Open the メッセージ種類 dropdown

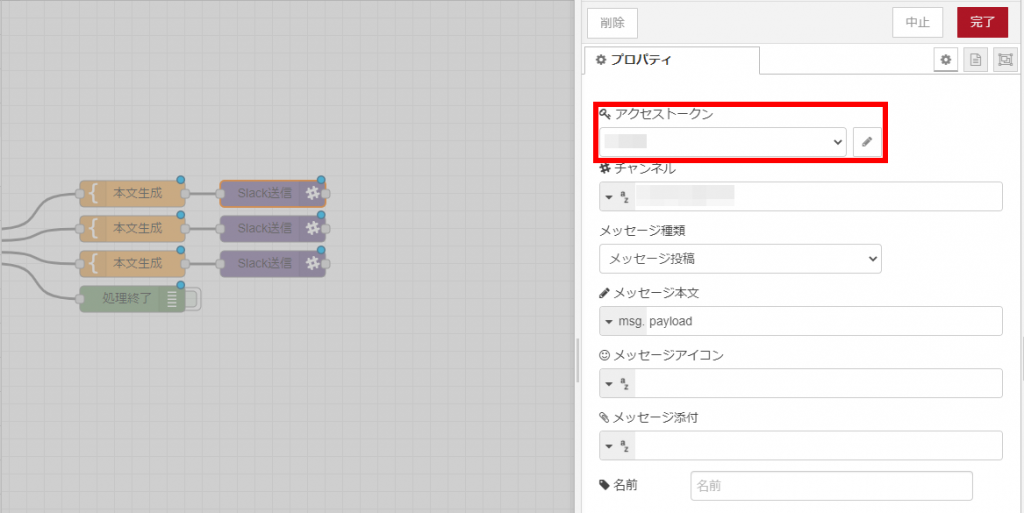741,258
